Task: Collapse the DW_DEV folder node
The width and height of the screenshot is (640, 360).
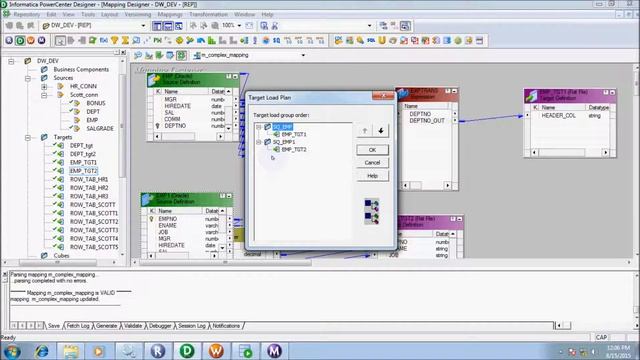Action: 11,61
